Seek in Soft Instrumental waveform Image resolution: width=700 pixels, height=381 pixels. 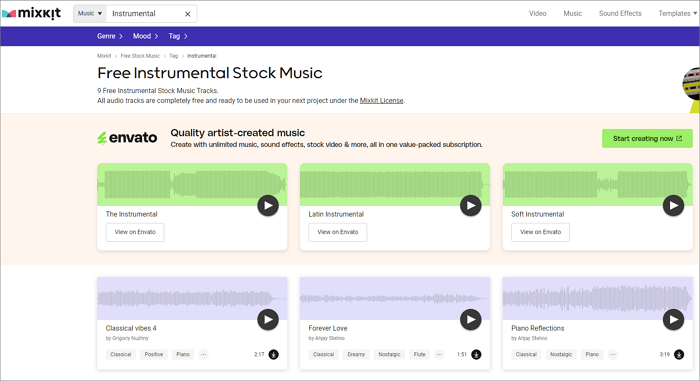click(x=597, y=184)
